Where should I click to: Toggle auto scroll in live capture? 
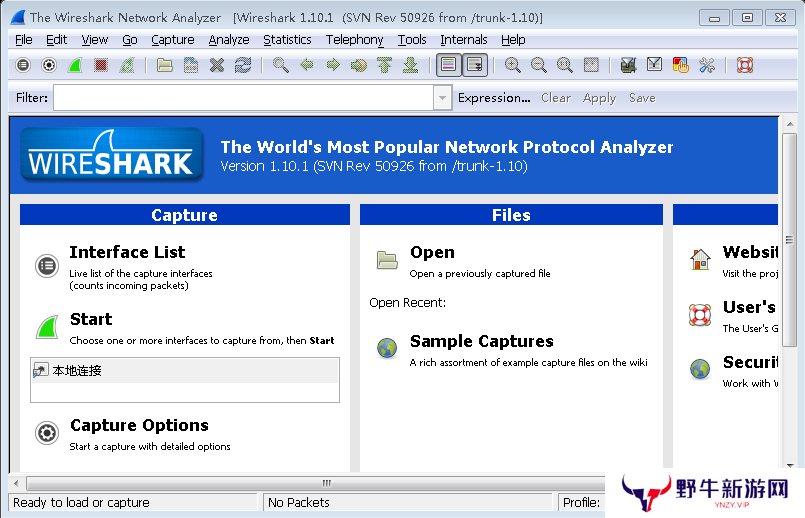(x=475, y=65)
